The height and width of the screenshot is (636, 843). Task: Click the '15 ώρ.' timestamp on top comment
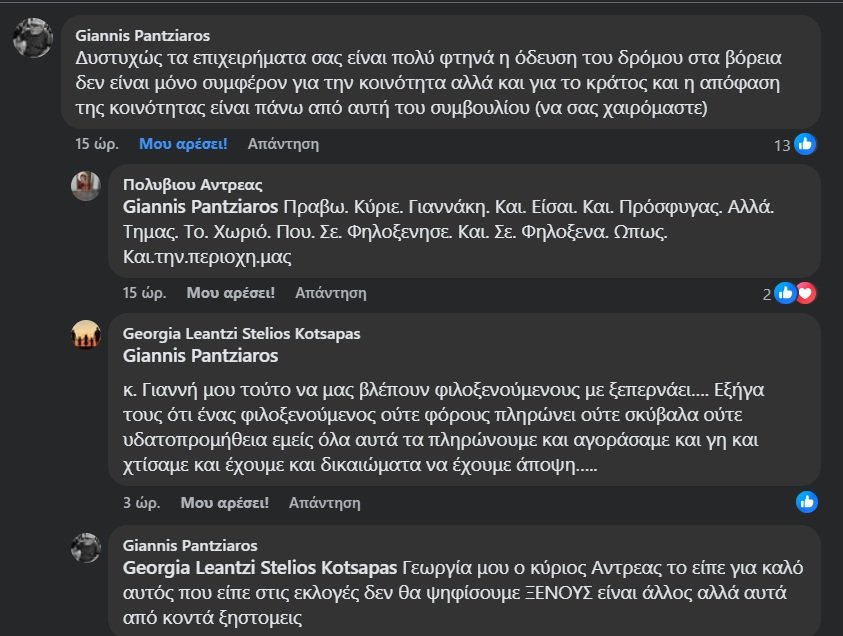point(97,144)
